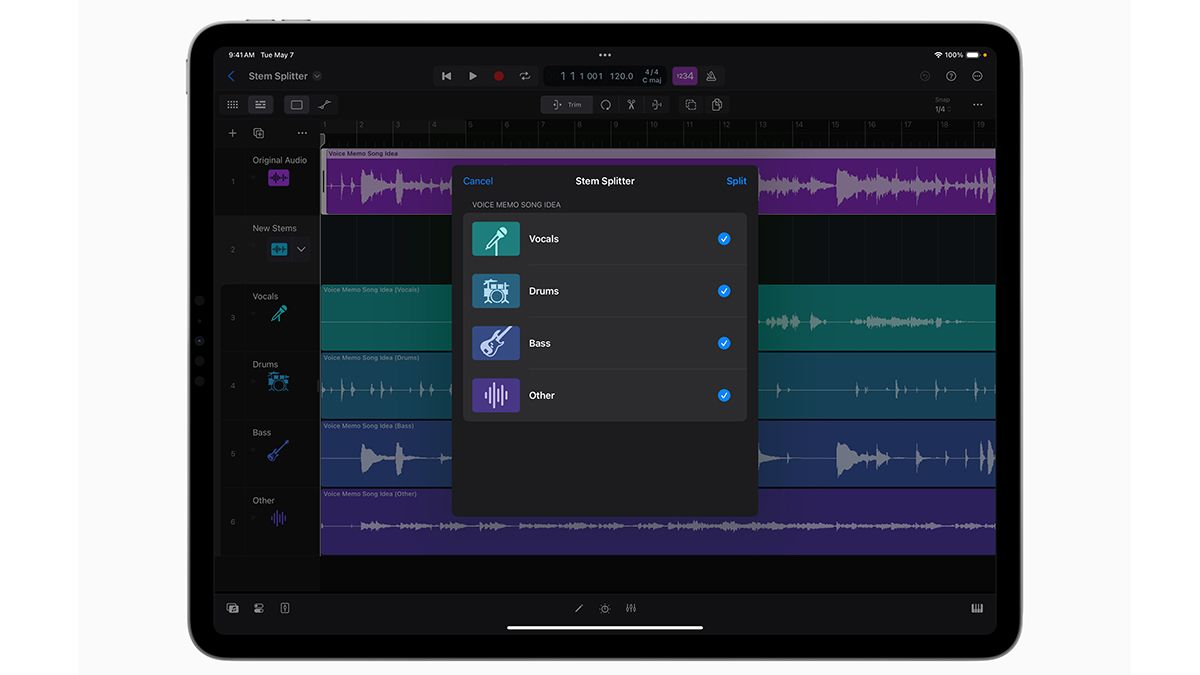Duplicate track using the track header icon
Screen dimensions: 1200x675
[259, 133]
